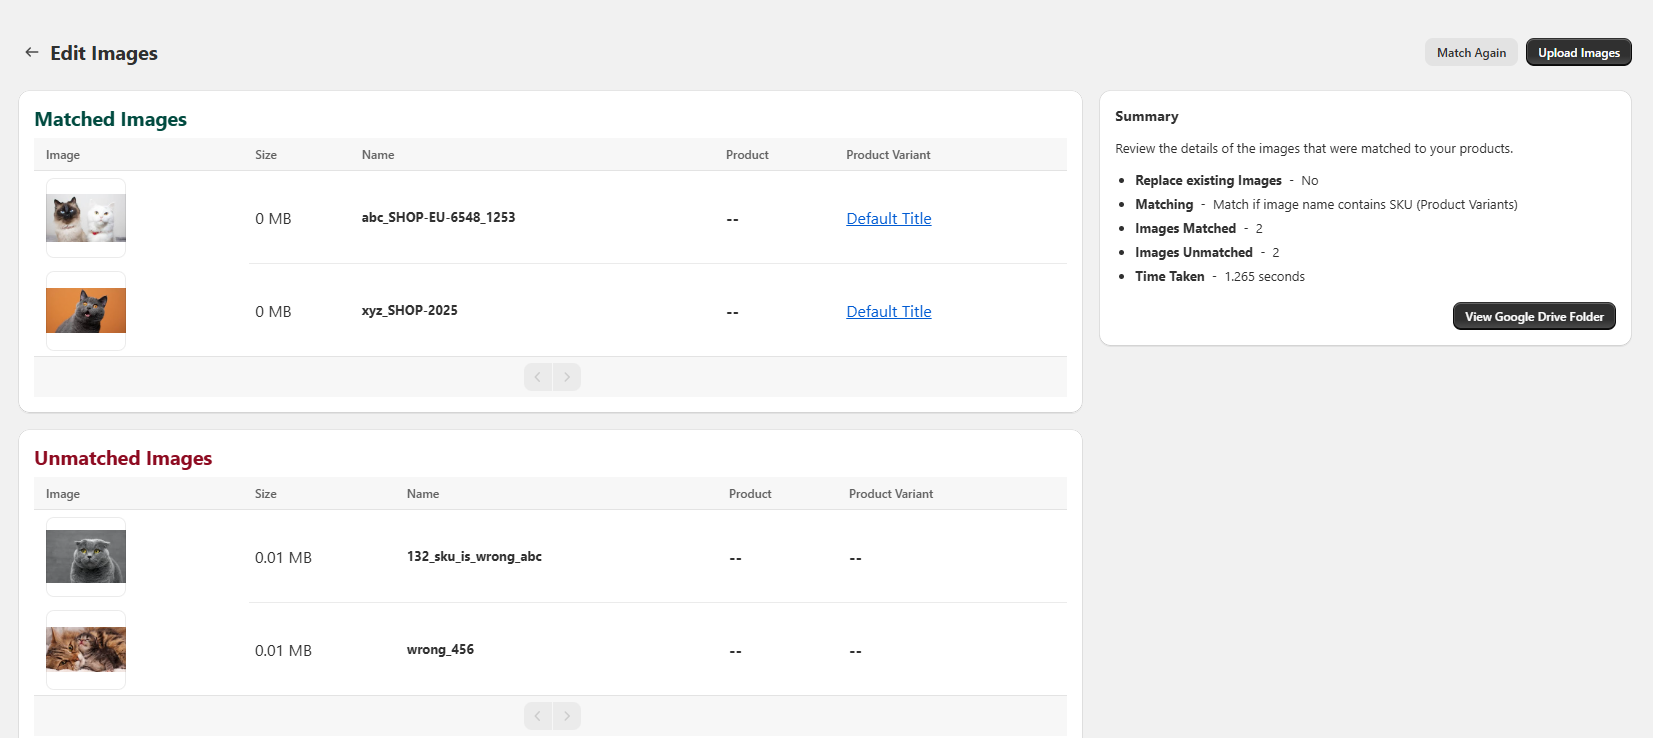Open View Google Drive Folder
The width and height of the screenshot is (1653, 738).
click(x=1533, y=317)
